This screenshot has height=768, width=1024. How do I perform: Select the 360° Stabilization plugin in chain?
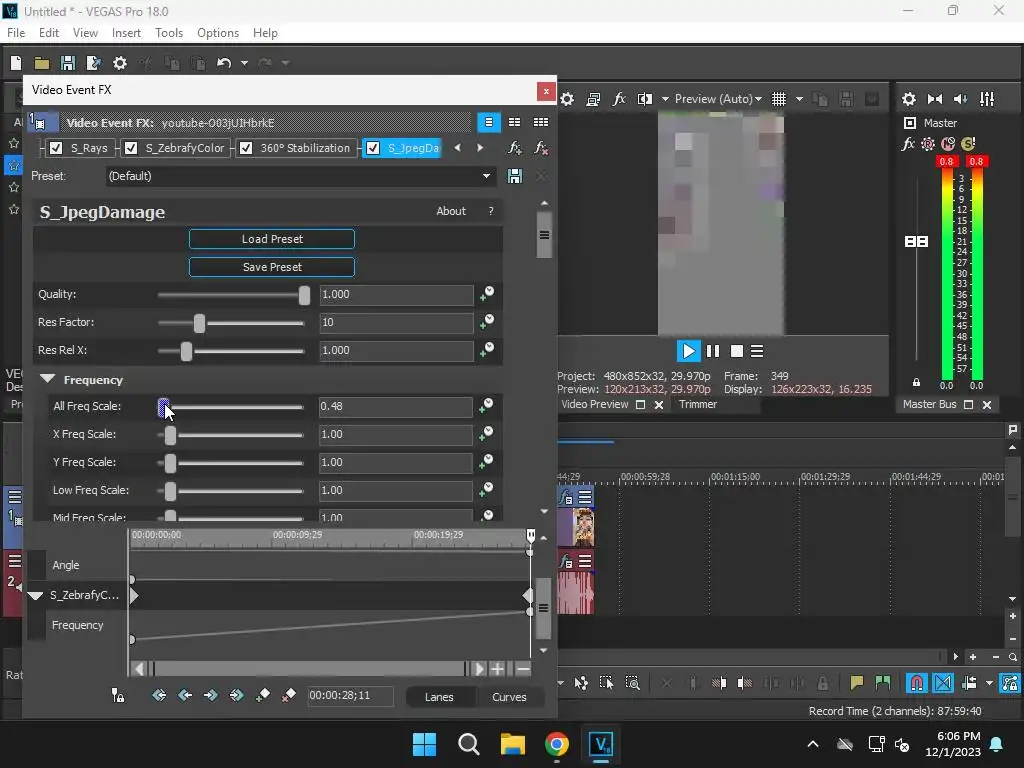click(305, 148)
